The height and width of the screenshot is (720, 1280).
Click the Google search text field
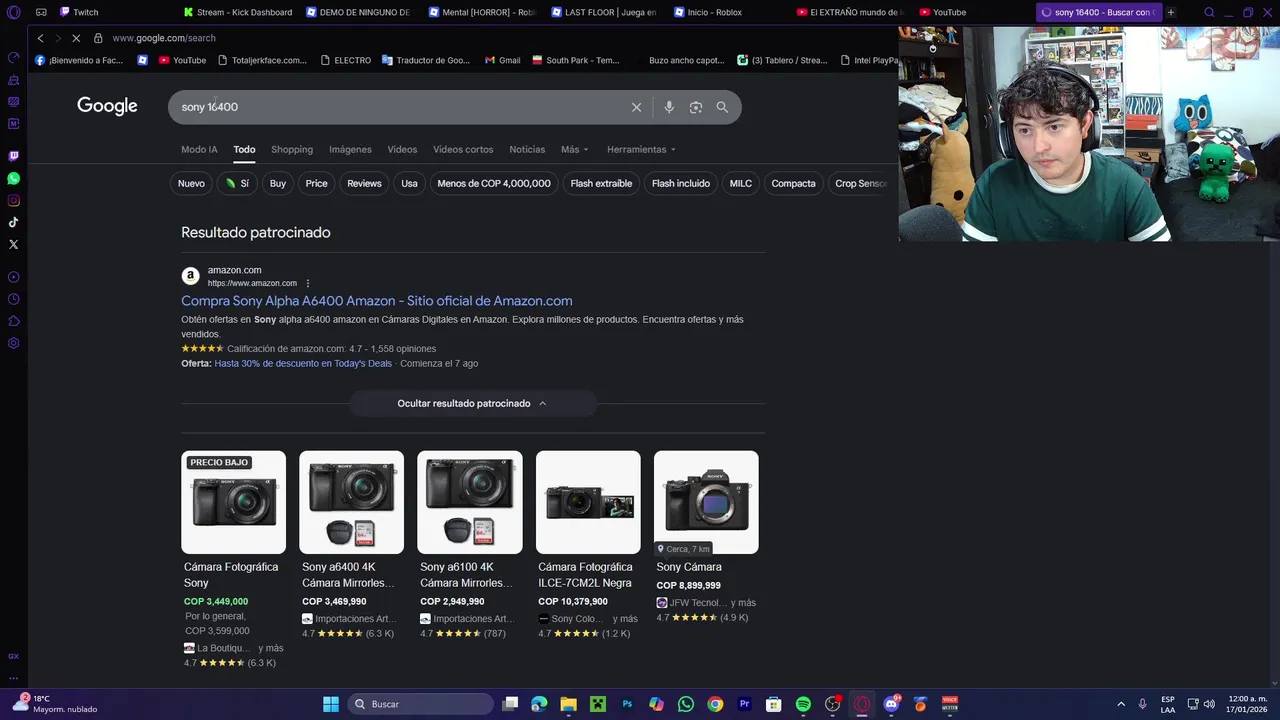pos(400,107)
